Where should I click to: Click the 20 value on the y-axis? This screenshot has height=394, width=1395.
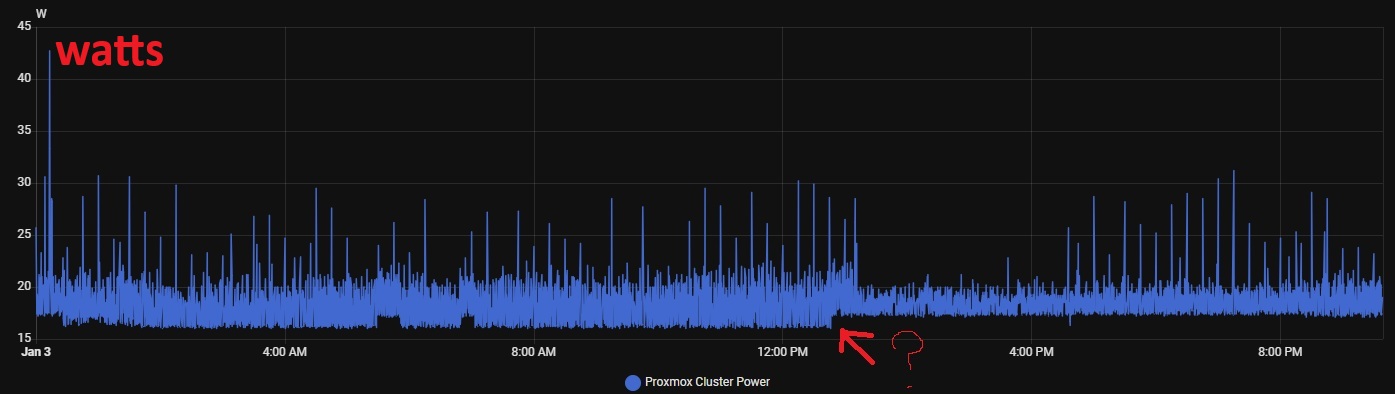click(24, 286)
